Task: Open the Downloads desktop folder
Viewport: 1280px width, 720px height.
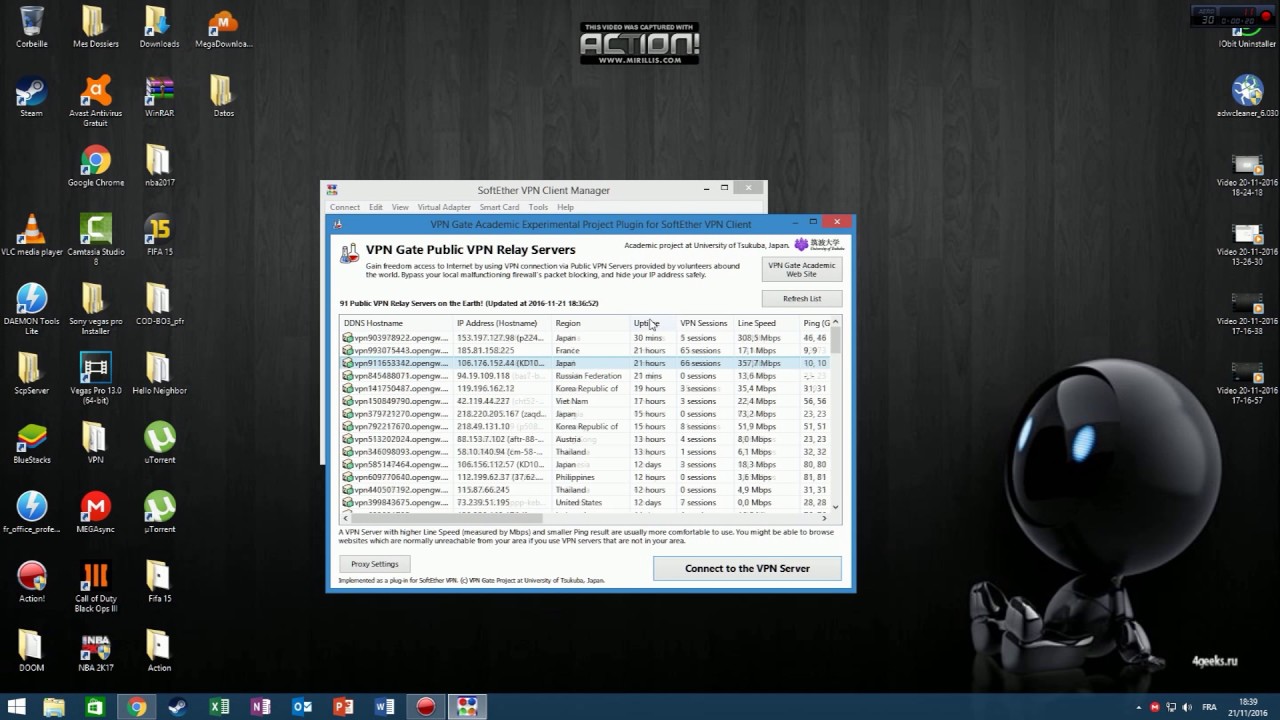Action: [159, 27]
